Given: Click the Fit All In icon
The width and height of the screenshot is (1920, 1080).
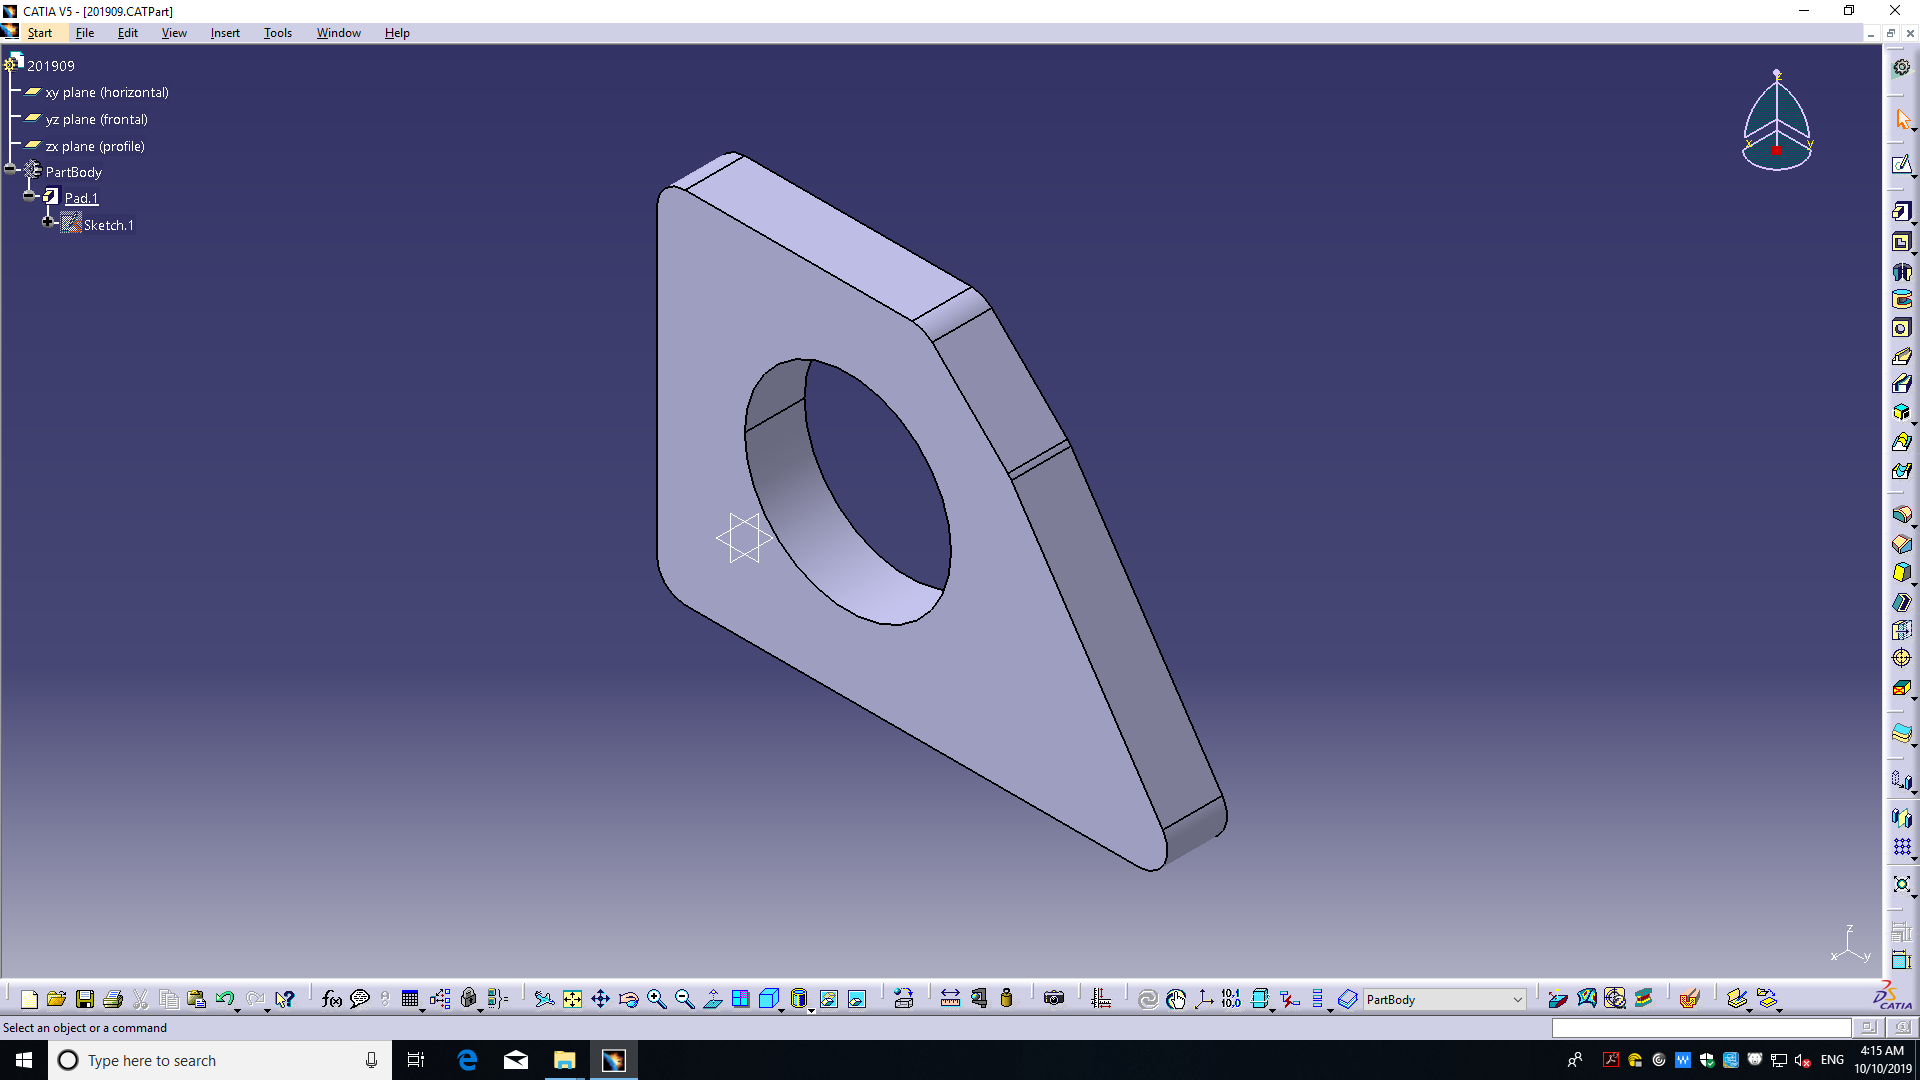Looking at the screenshot, I should coord(572,999).
